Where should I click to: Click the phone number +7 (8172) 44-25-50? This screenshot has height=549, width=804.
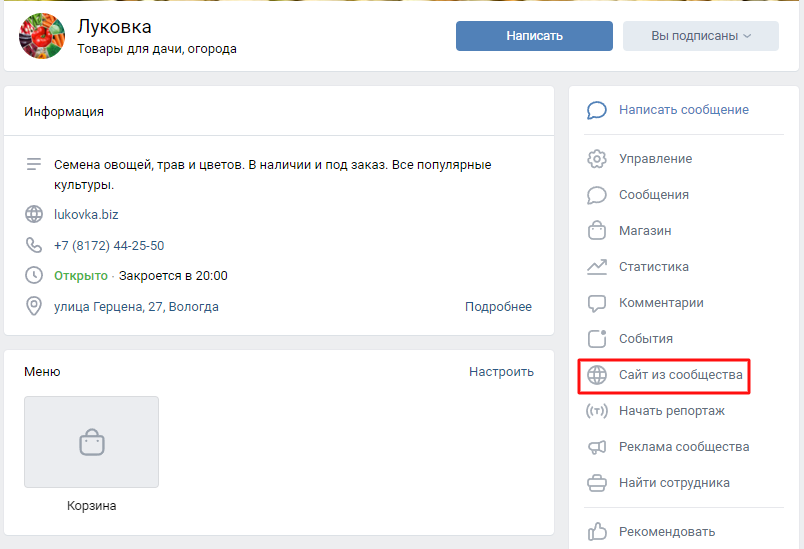pos(109,245)
